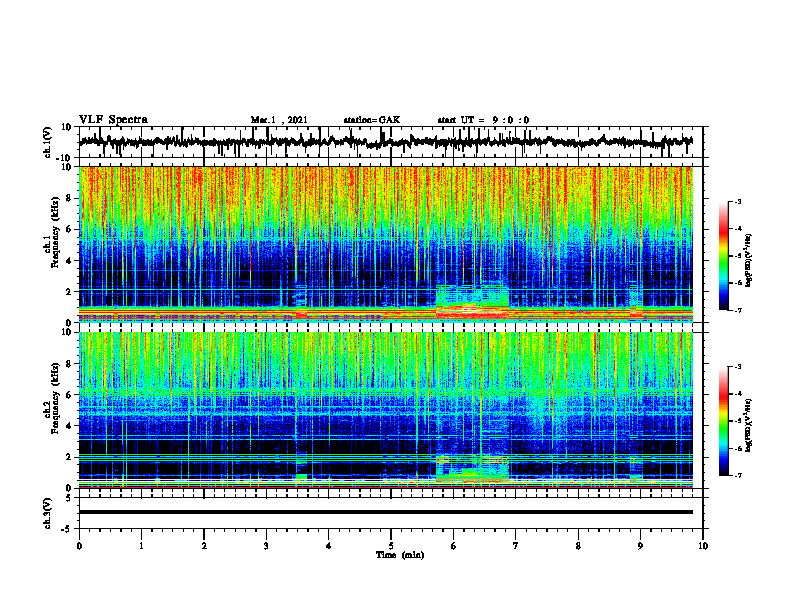This screenshot has height=612, width=792.
Task: Click time-axis tick label "8"
Action: point(578,546)
